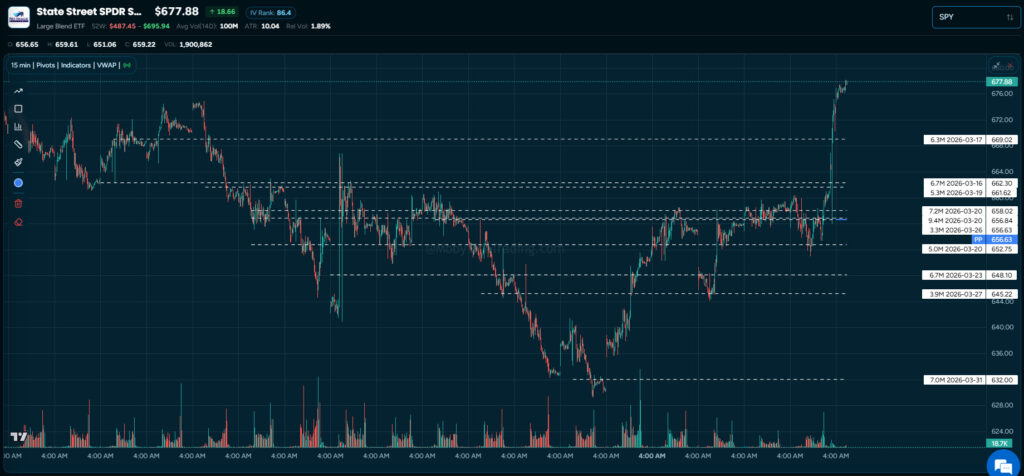Toggle the VWAP overlay
1024x476 pixels.
(x=107, y=65)
